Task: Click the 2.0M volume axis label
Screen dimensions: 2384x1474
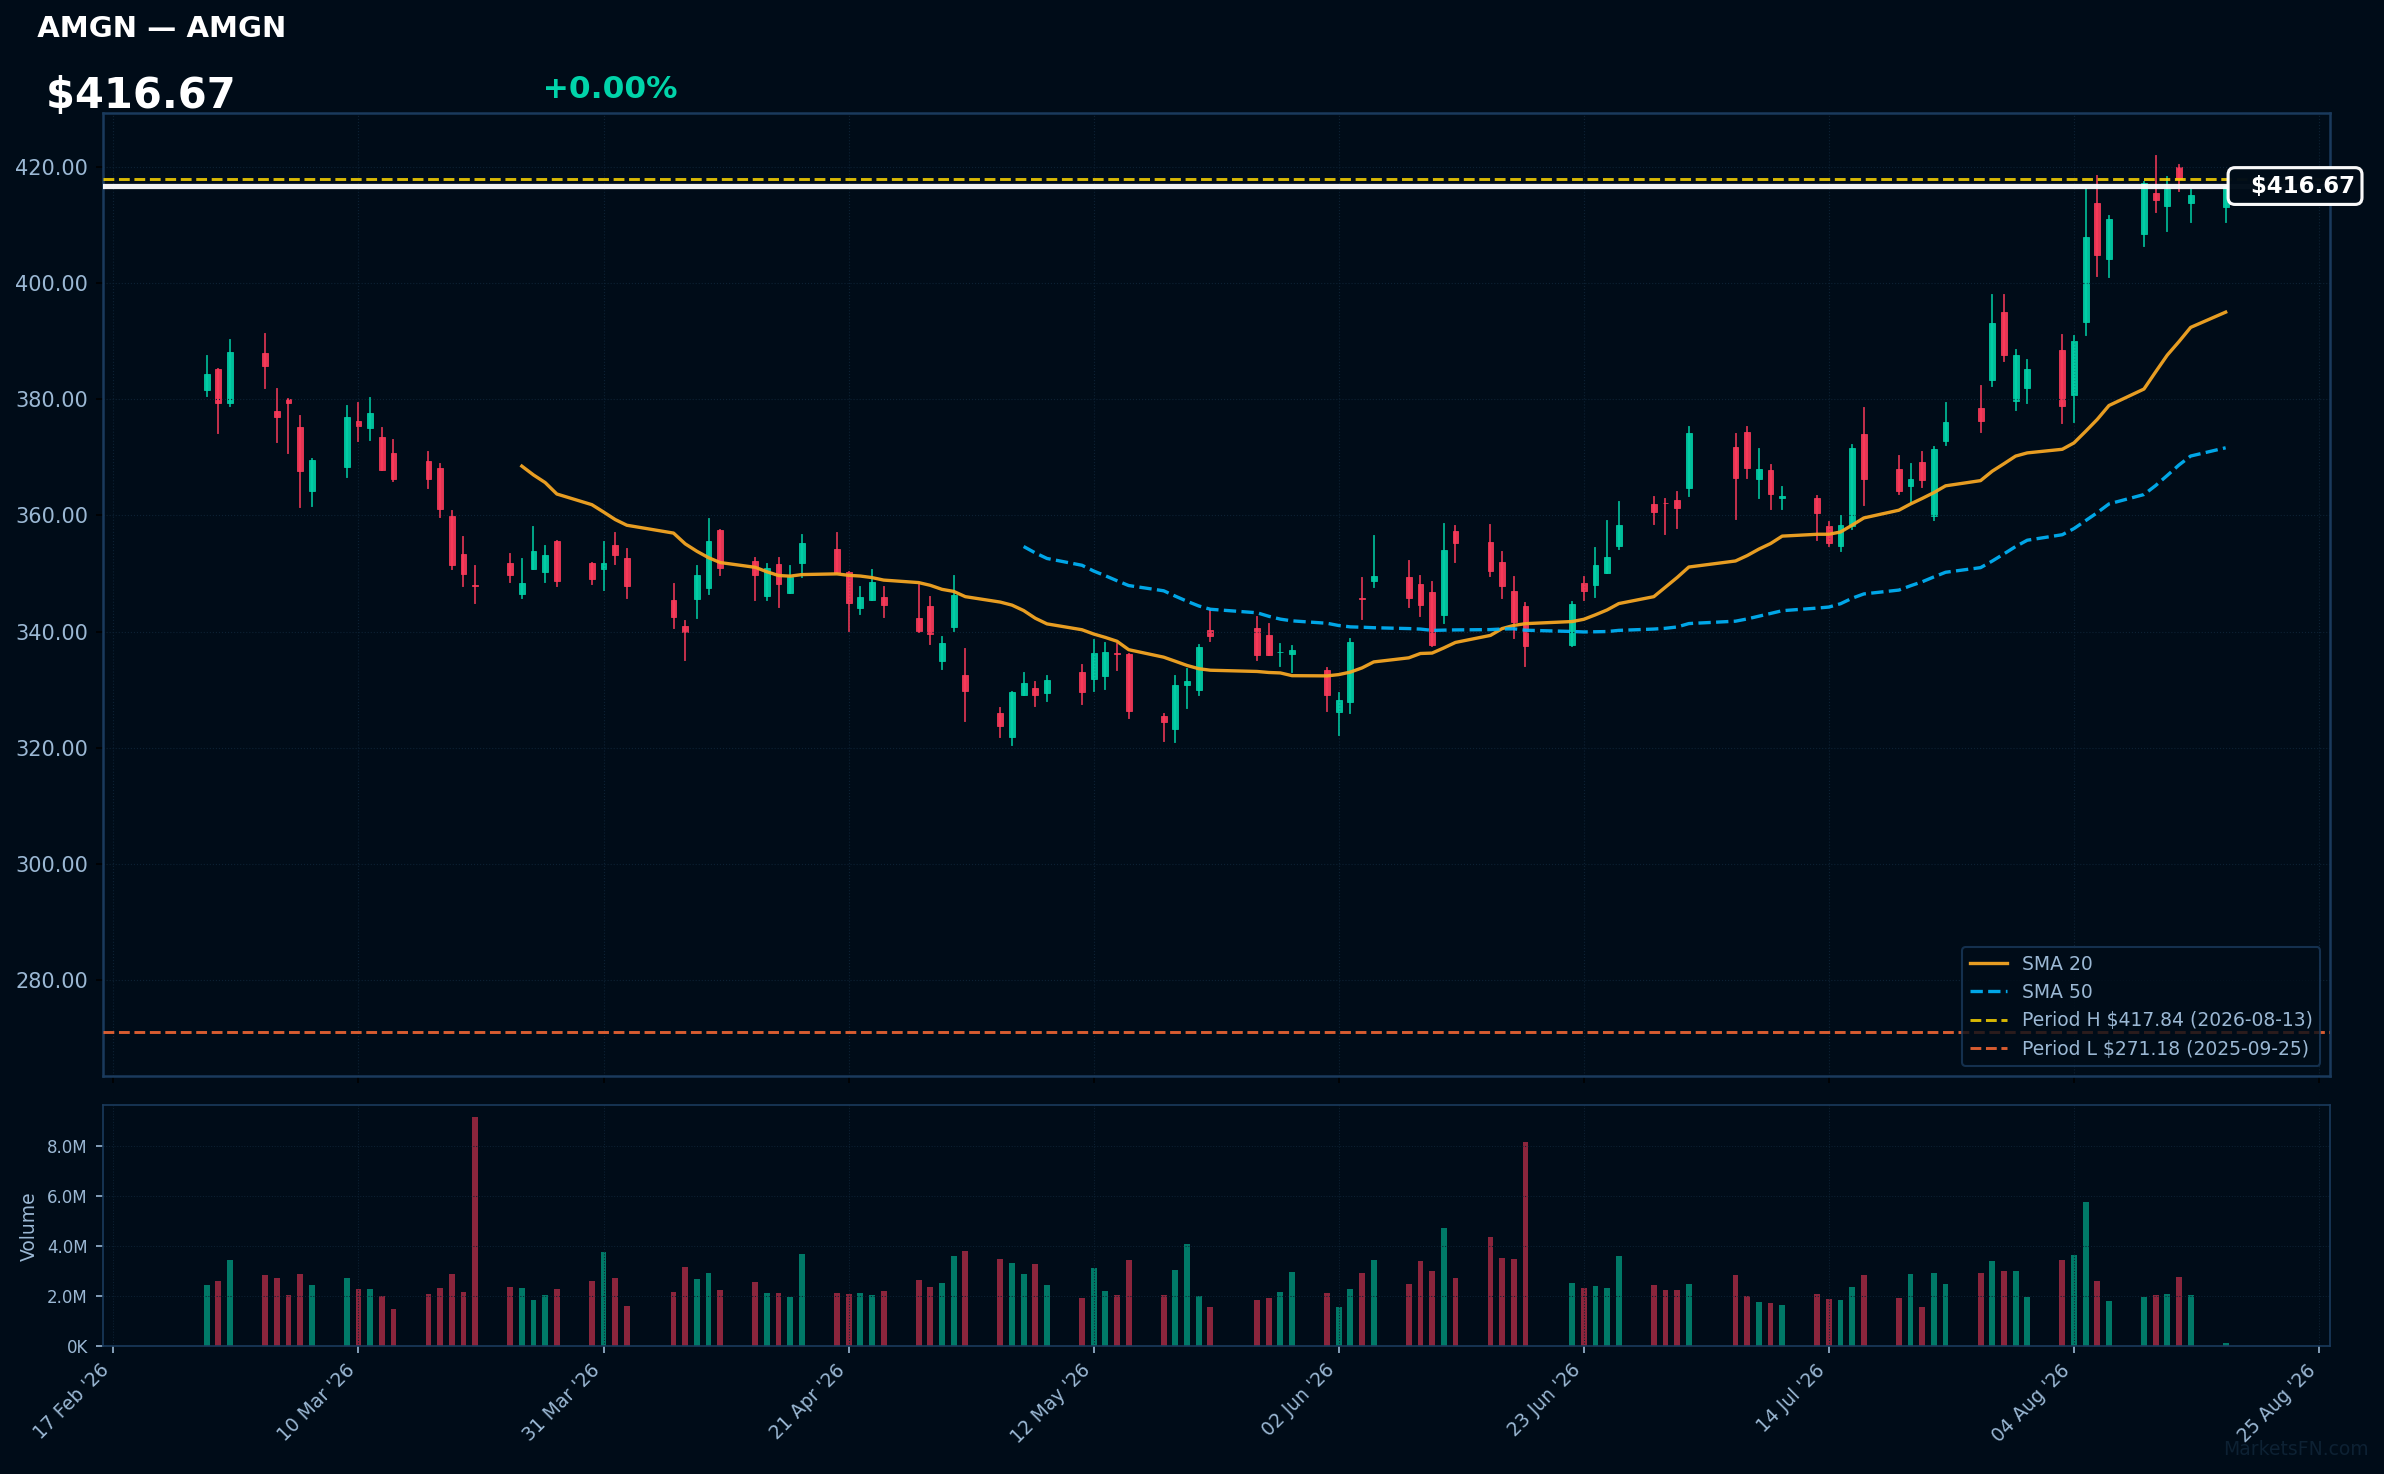Action: [67, 1297]
